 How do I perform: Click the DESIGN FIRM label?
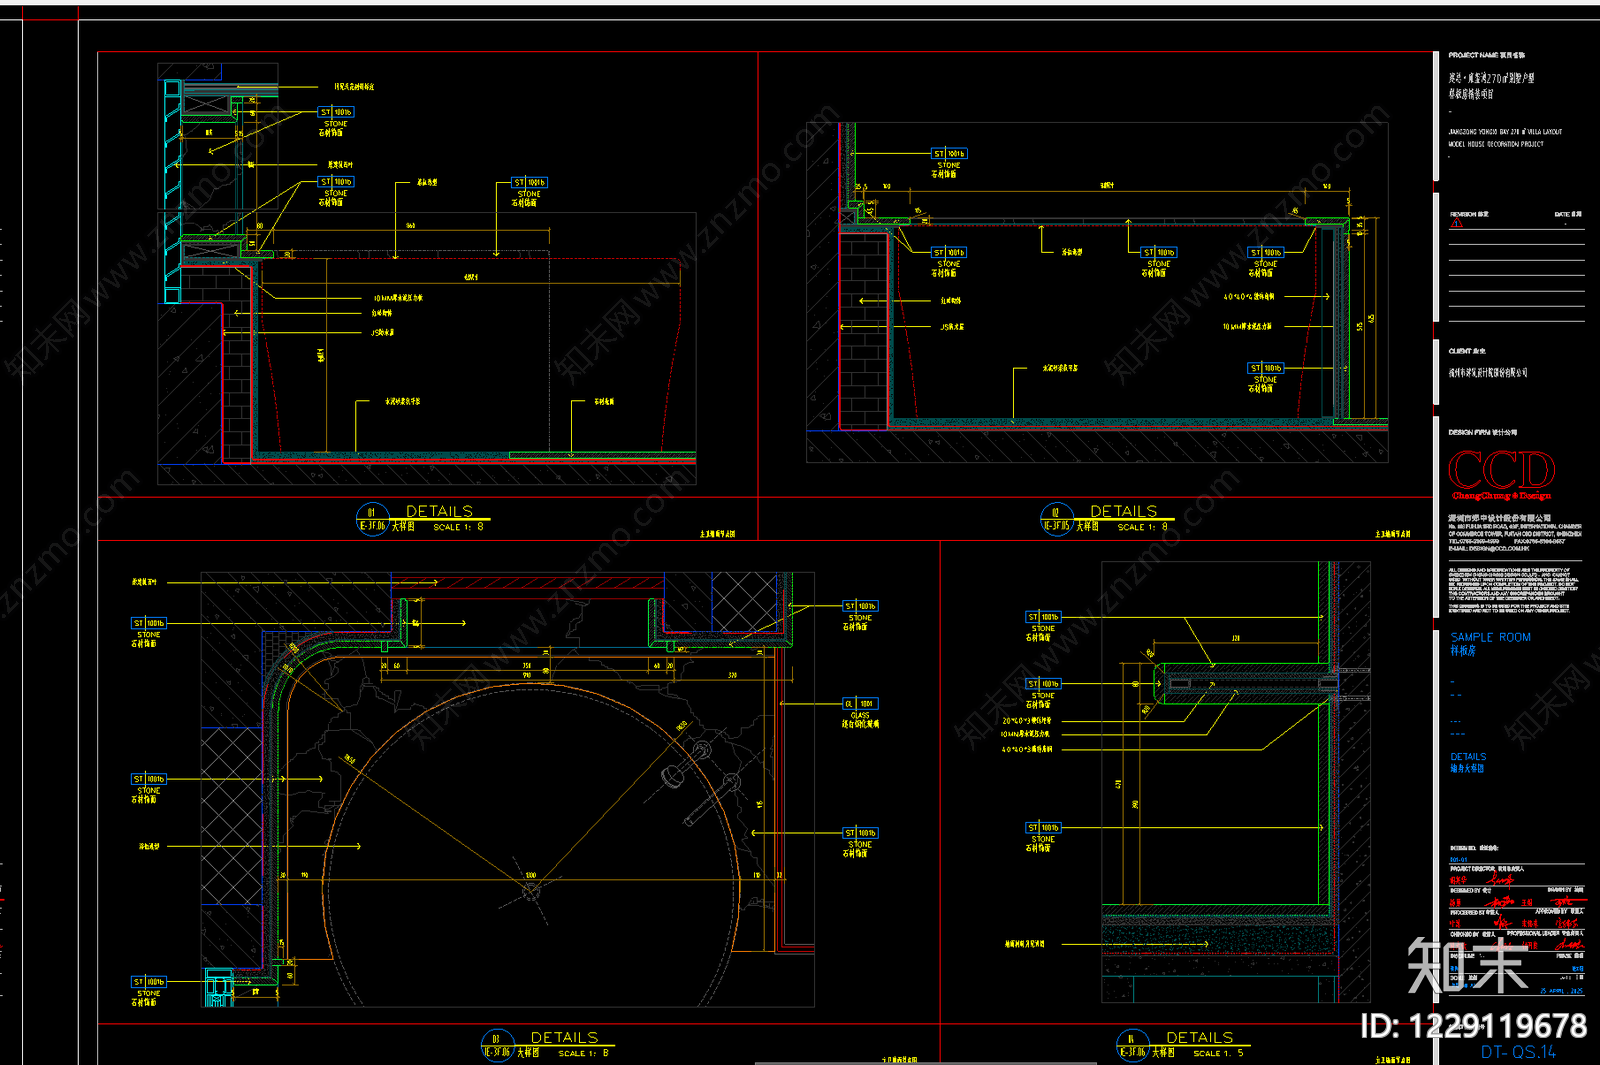coord(1482,433)
